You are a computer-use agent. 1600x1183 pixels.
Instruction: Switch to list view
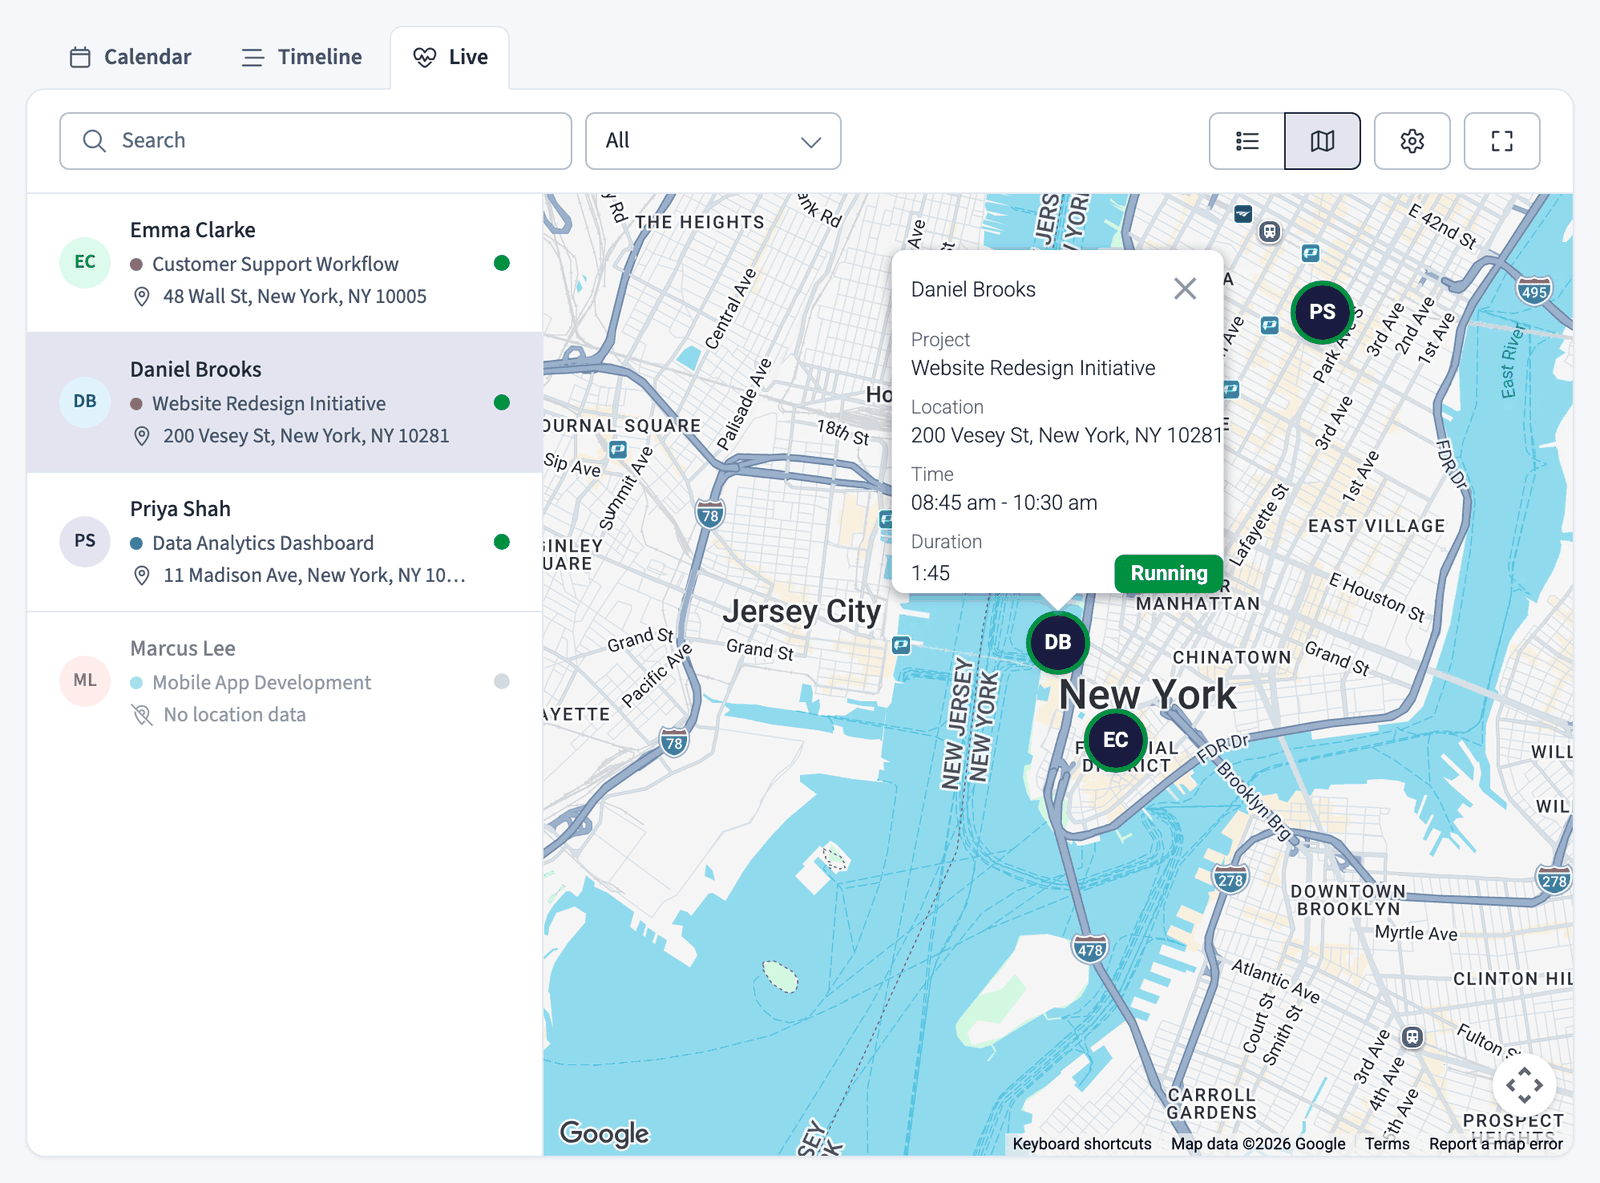click(x=1247, y=141)
